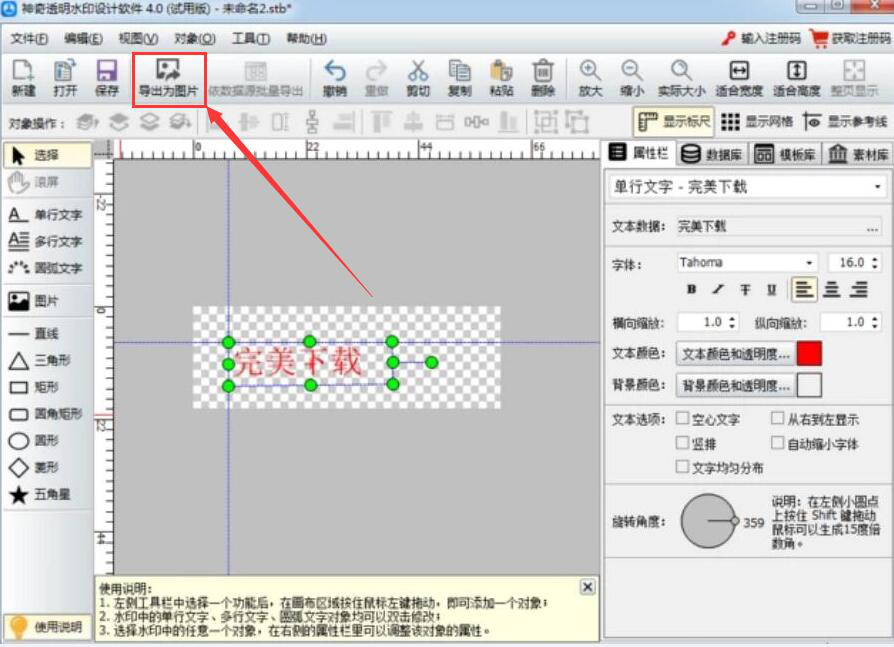Toggle italic text formatting
This screenshot has width=894, height=647.
[x=718, y=290]
